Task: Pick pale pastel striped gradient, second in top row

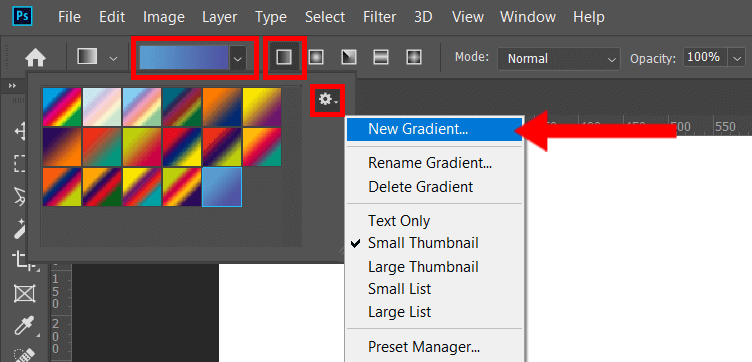Action: (102, 107)
